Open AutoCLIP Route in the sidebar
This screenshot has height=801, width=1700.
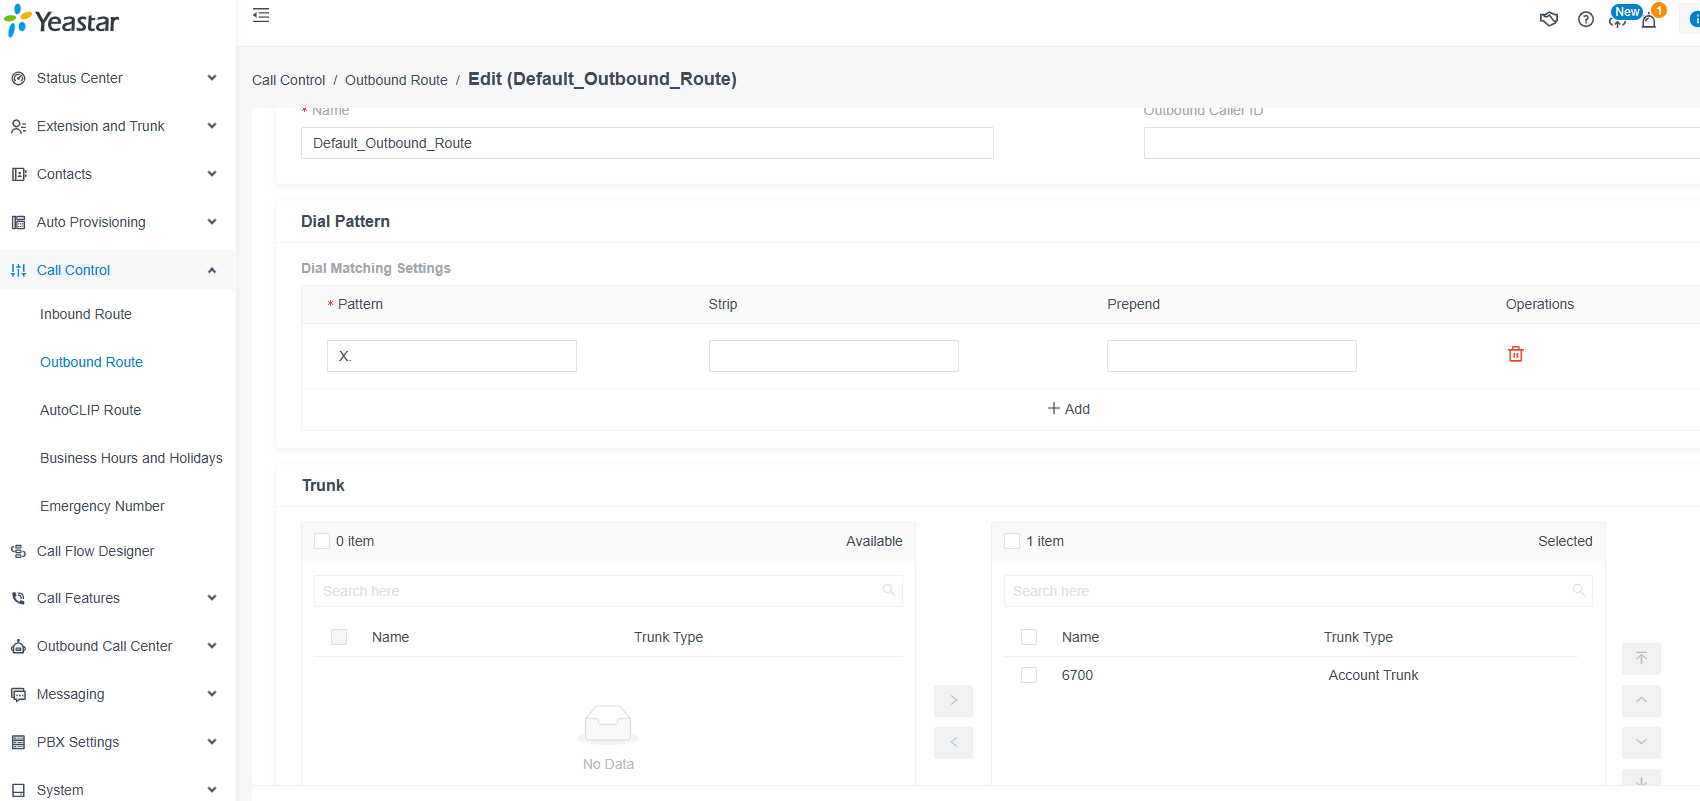coord(90,410)
